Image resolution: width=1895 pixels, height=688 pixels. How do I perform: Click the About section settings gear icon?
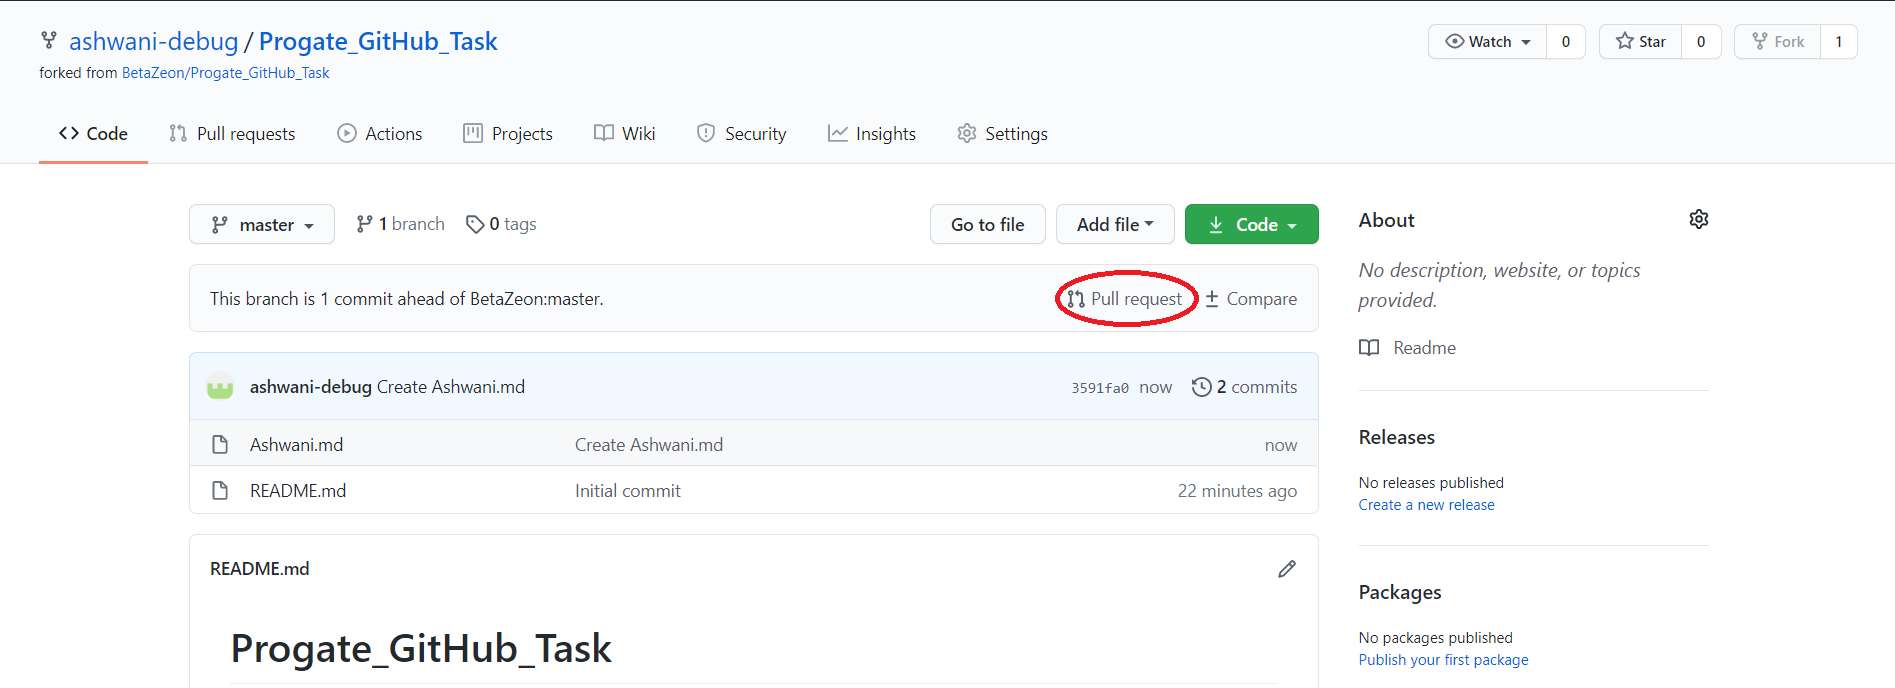click(1698, 219)
